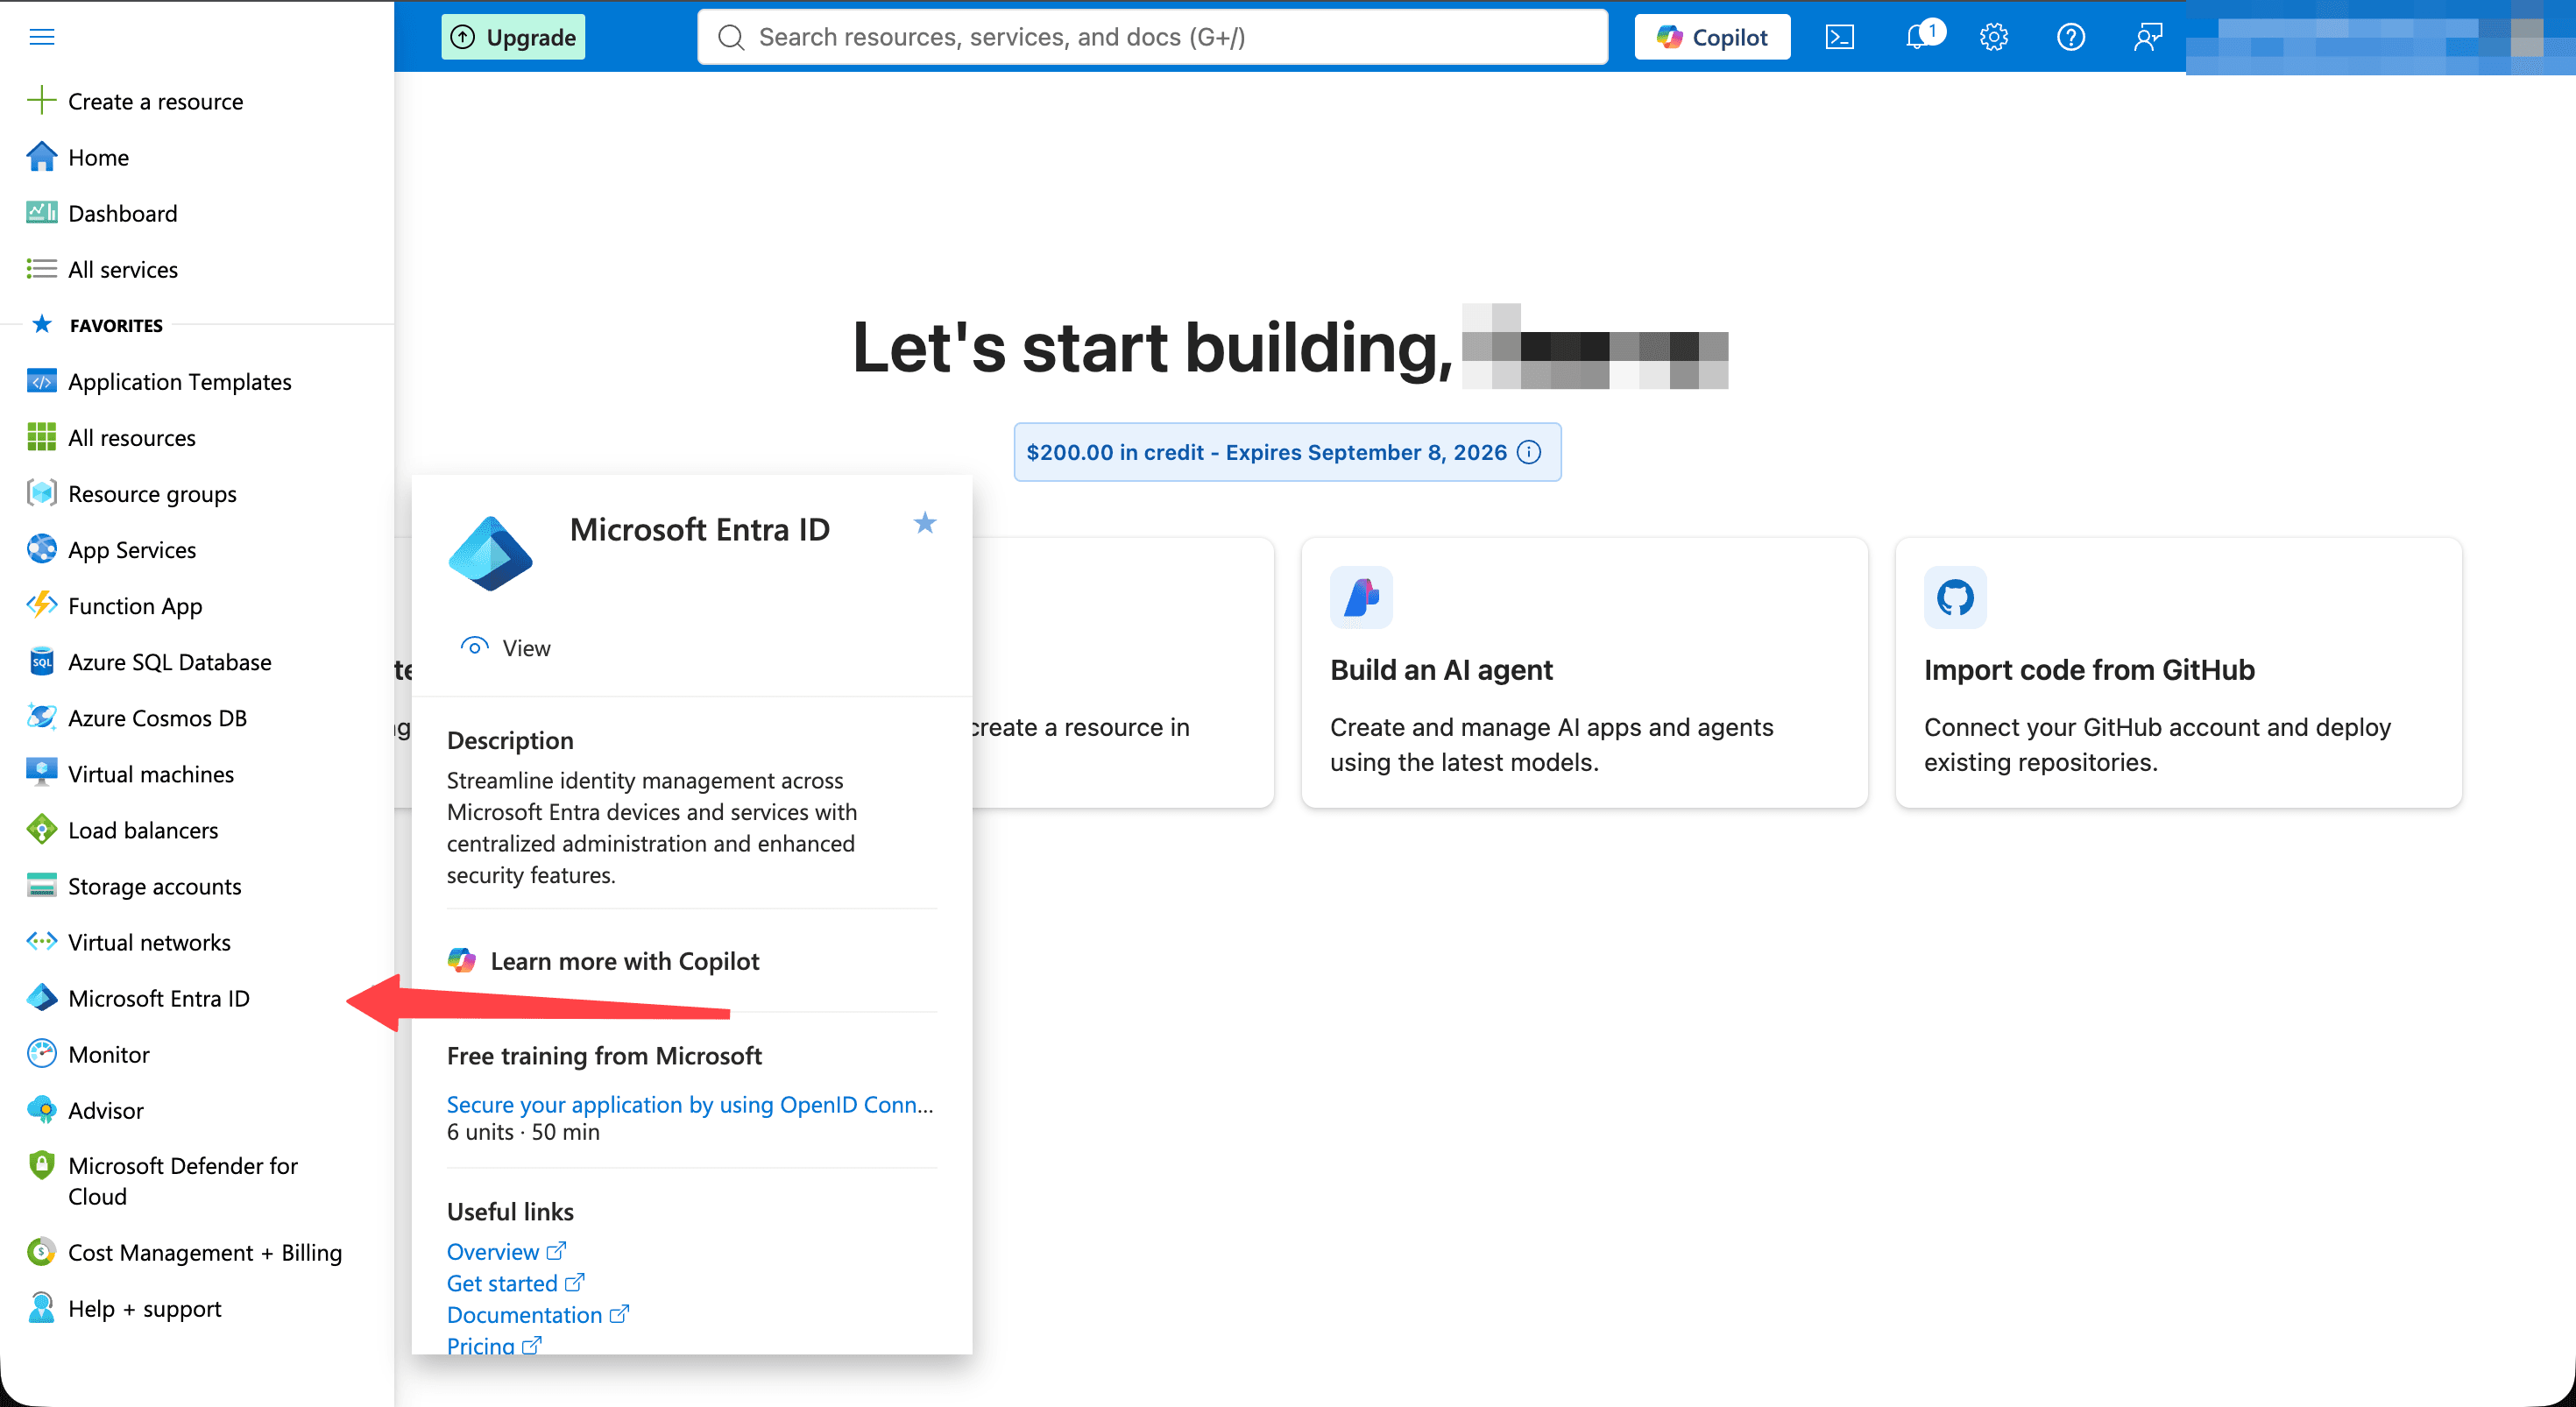The image size is (2576, 1407).
Task: Click the Create a resource plus icon
Action: coord(41,101)
